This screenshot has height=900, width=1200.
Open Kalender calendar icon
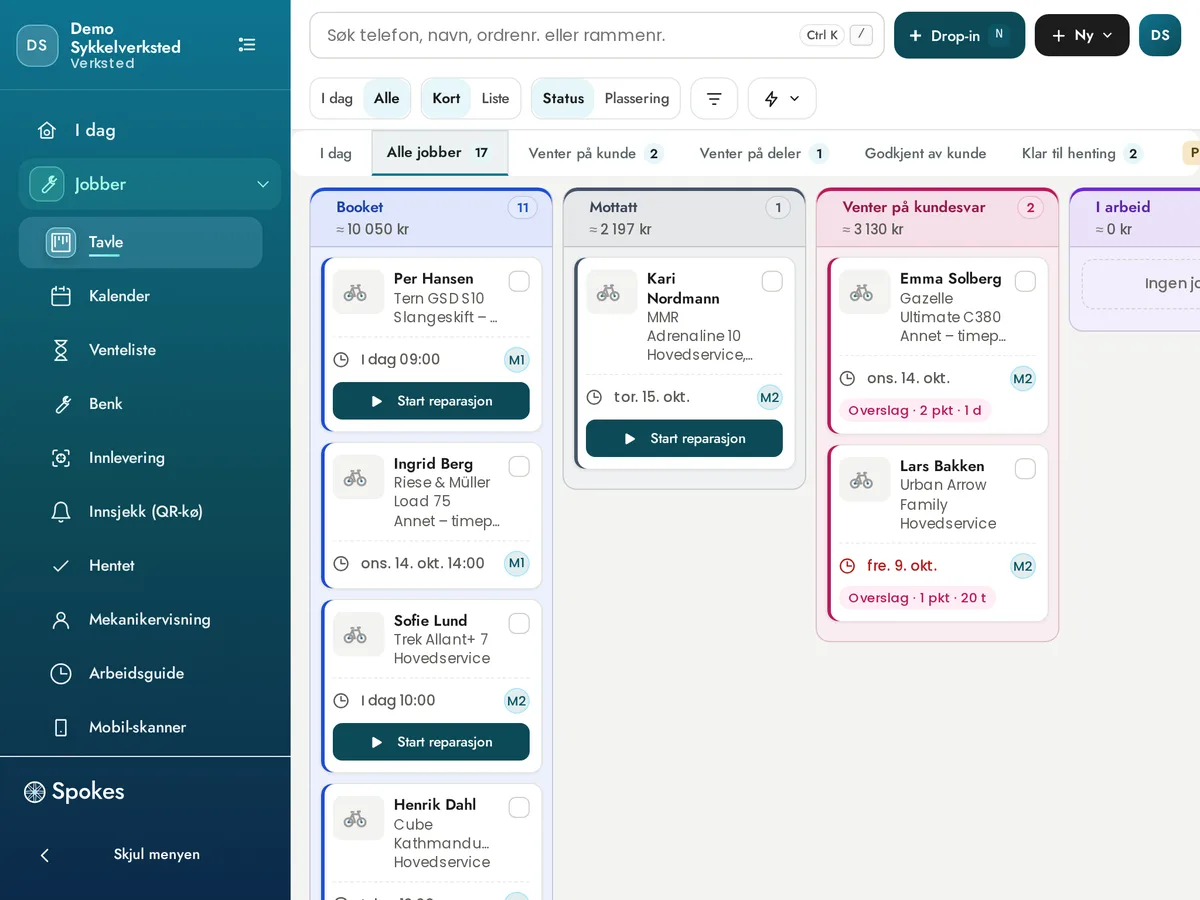pos(61,296)
